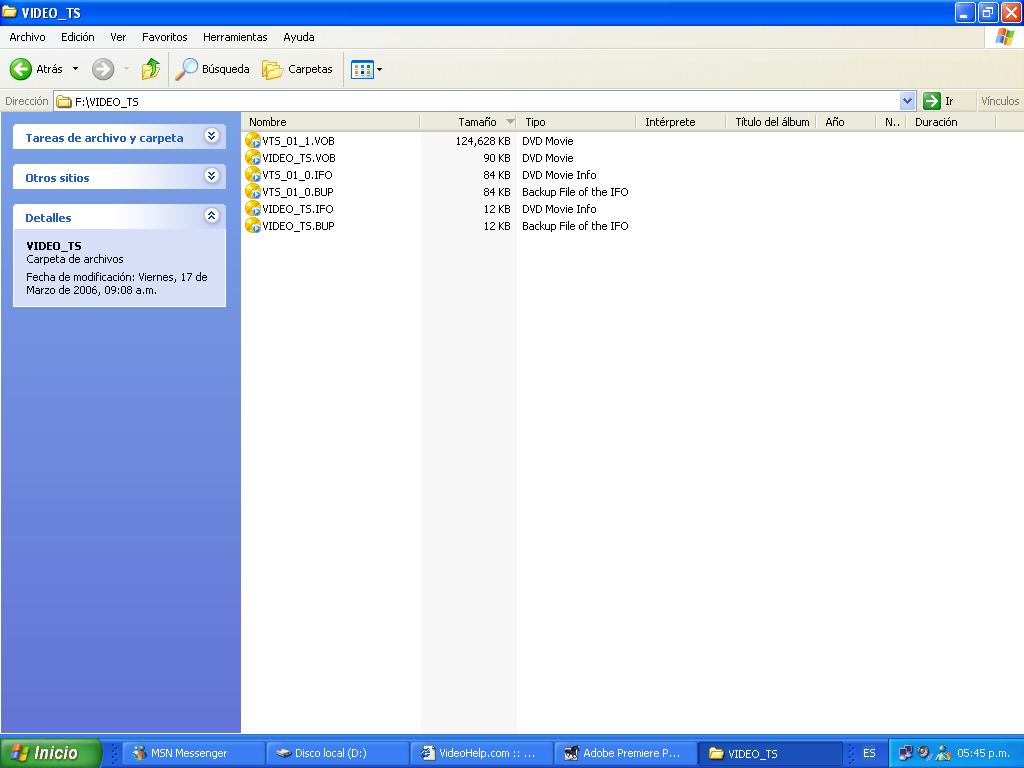Select the VIDEO_TS.BUP file icon

[x=253, y=225]
